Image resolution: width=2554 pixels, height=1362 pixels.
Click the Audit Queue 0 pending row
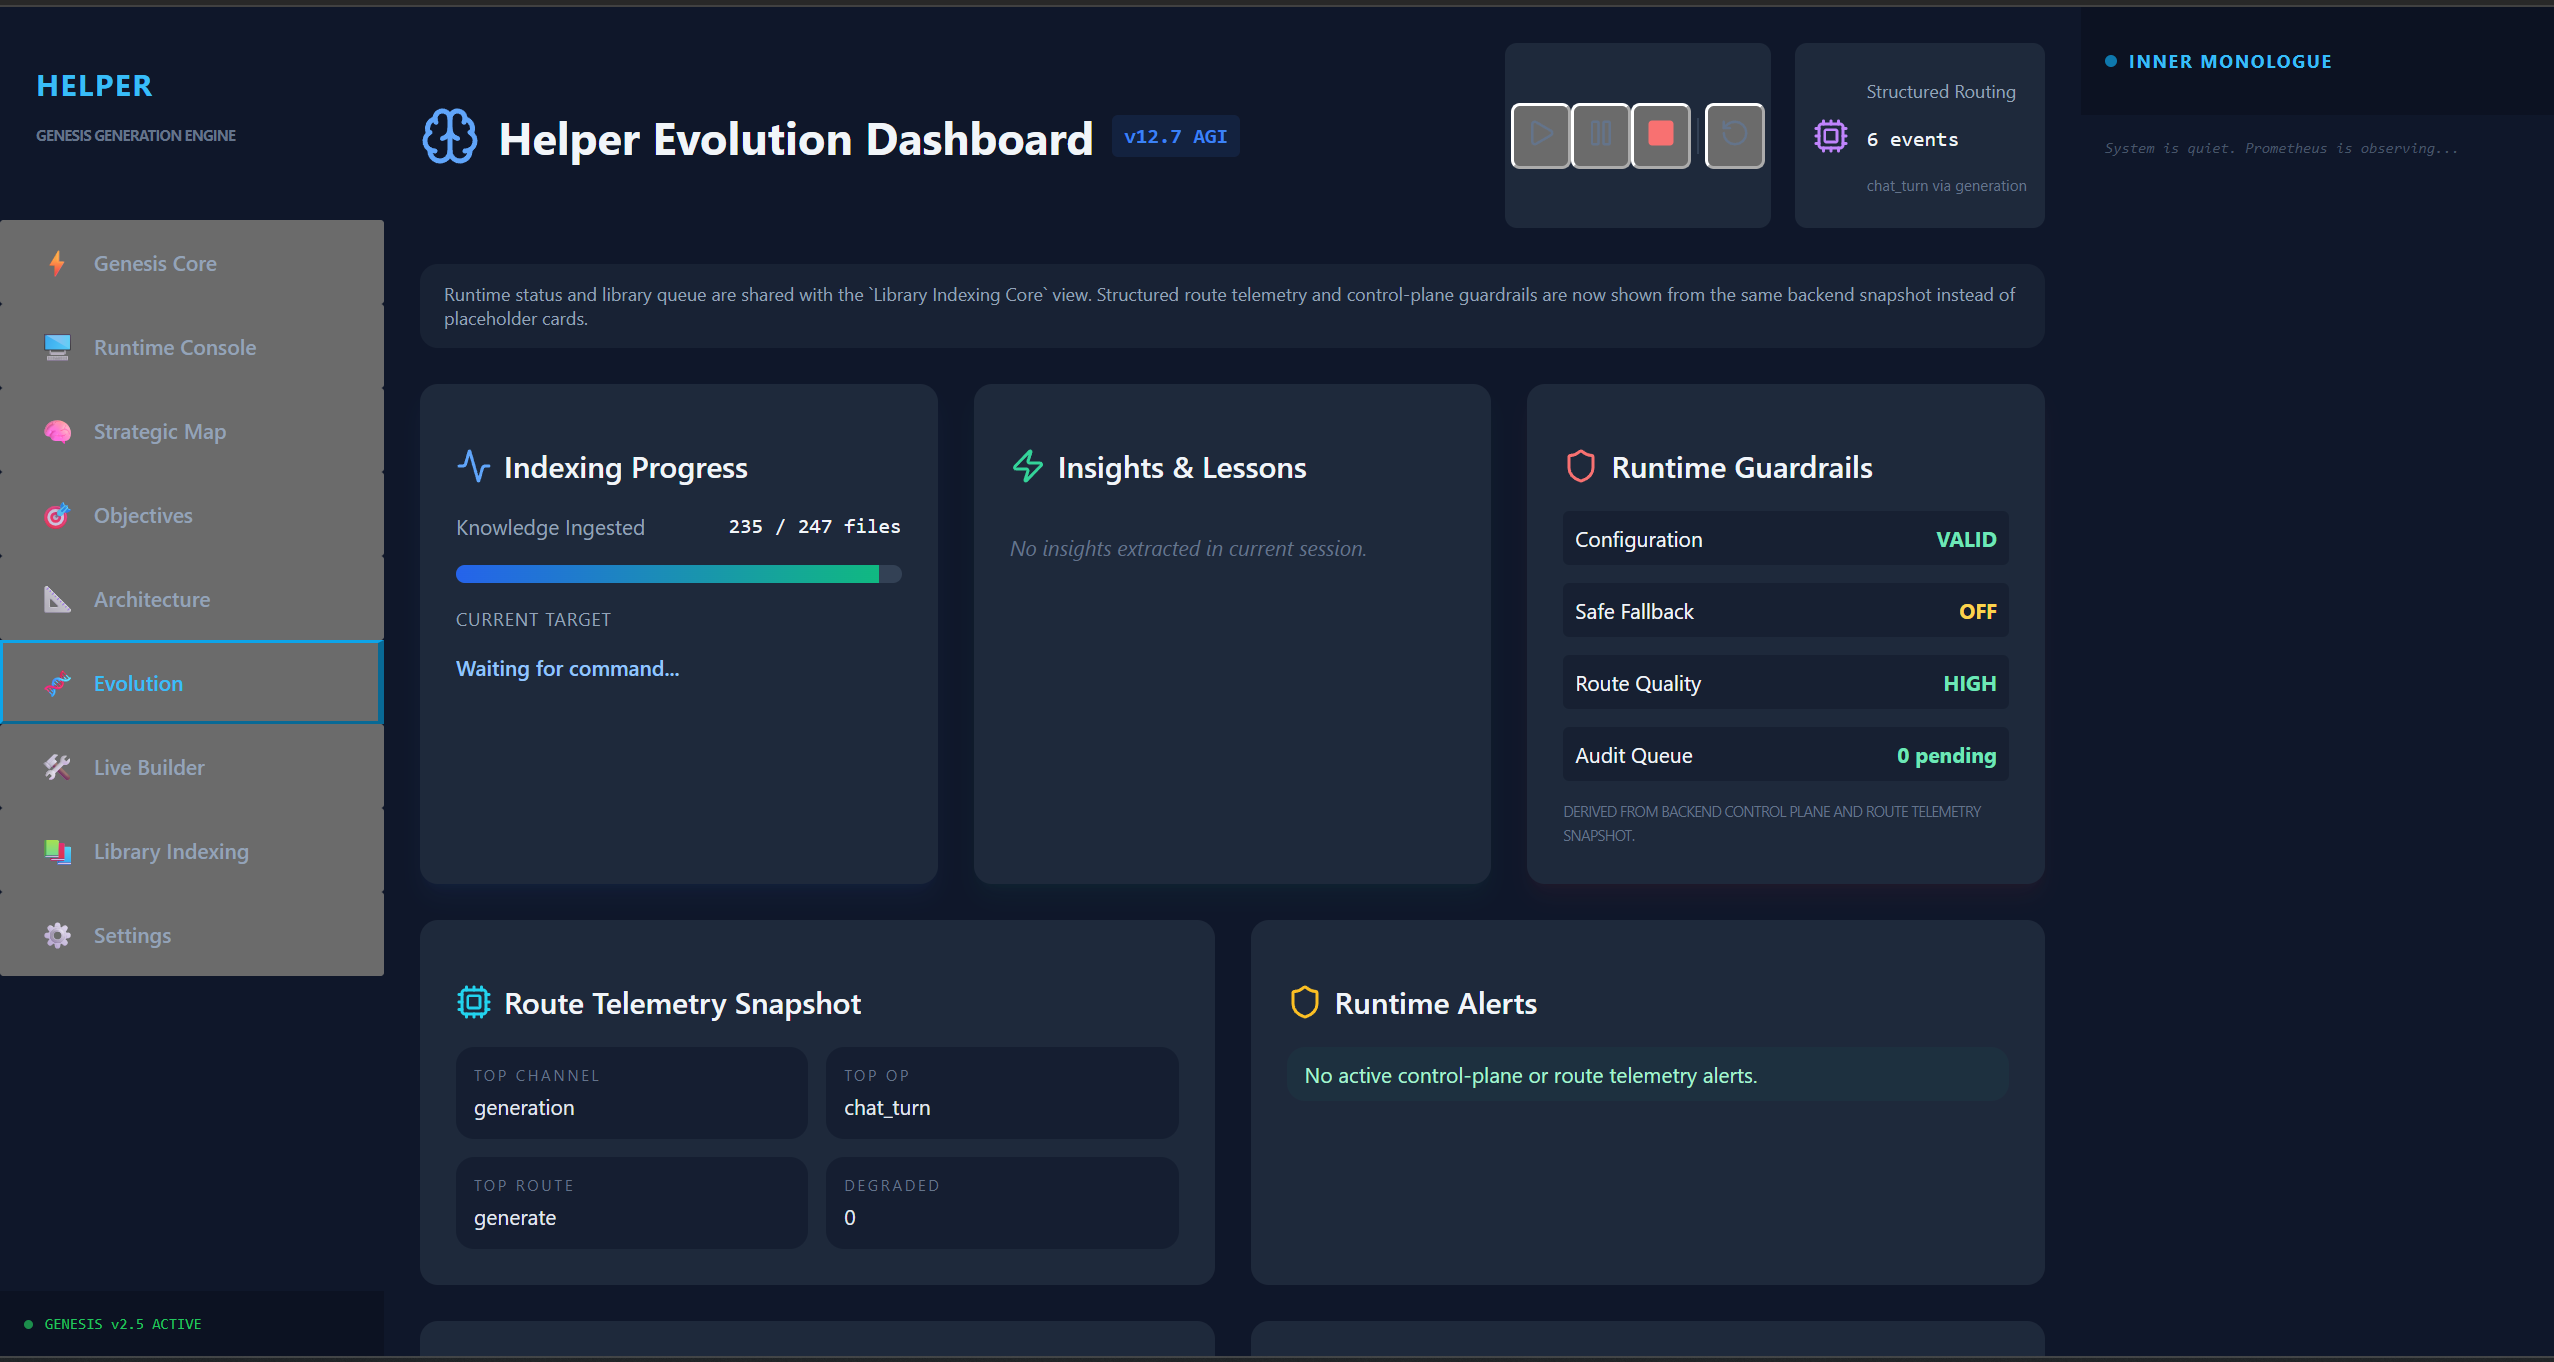pyautogui.click(x=1785, y=755)
